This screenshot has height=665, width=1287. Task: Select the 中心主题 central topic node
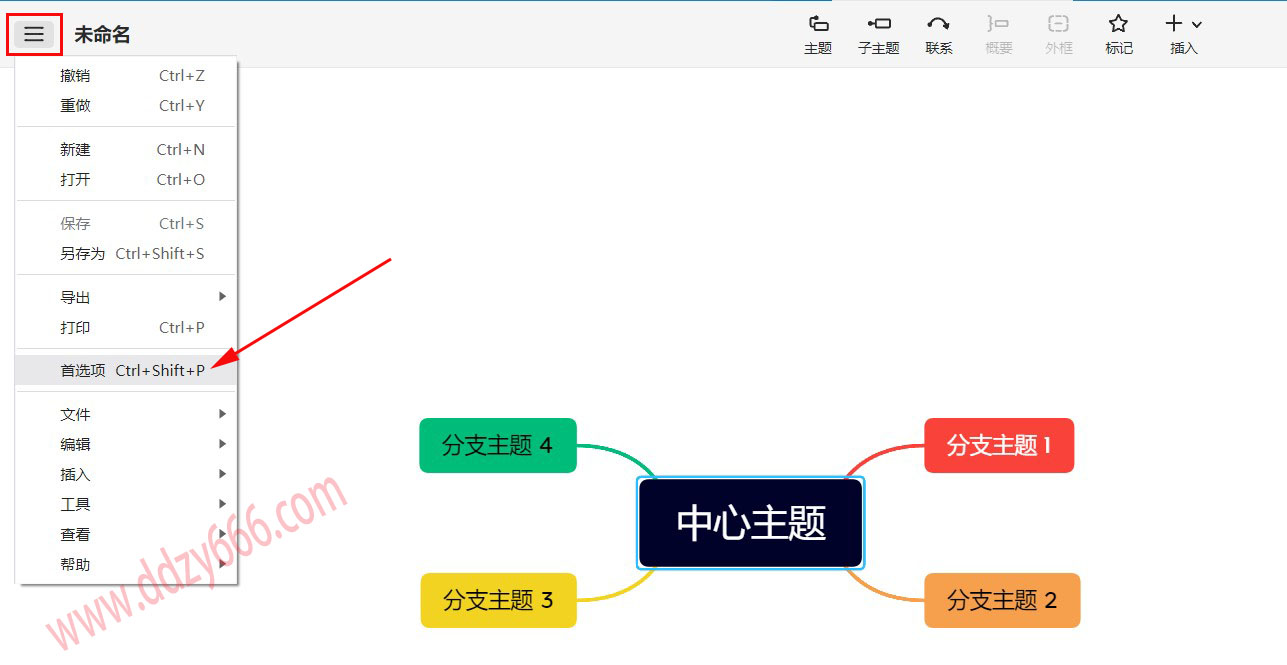pyautogui.click(x=751, y=523)
